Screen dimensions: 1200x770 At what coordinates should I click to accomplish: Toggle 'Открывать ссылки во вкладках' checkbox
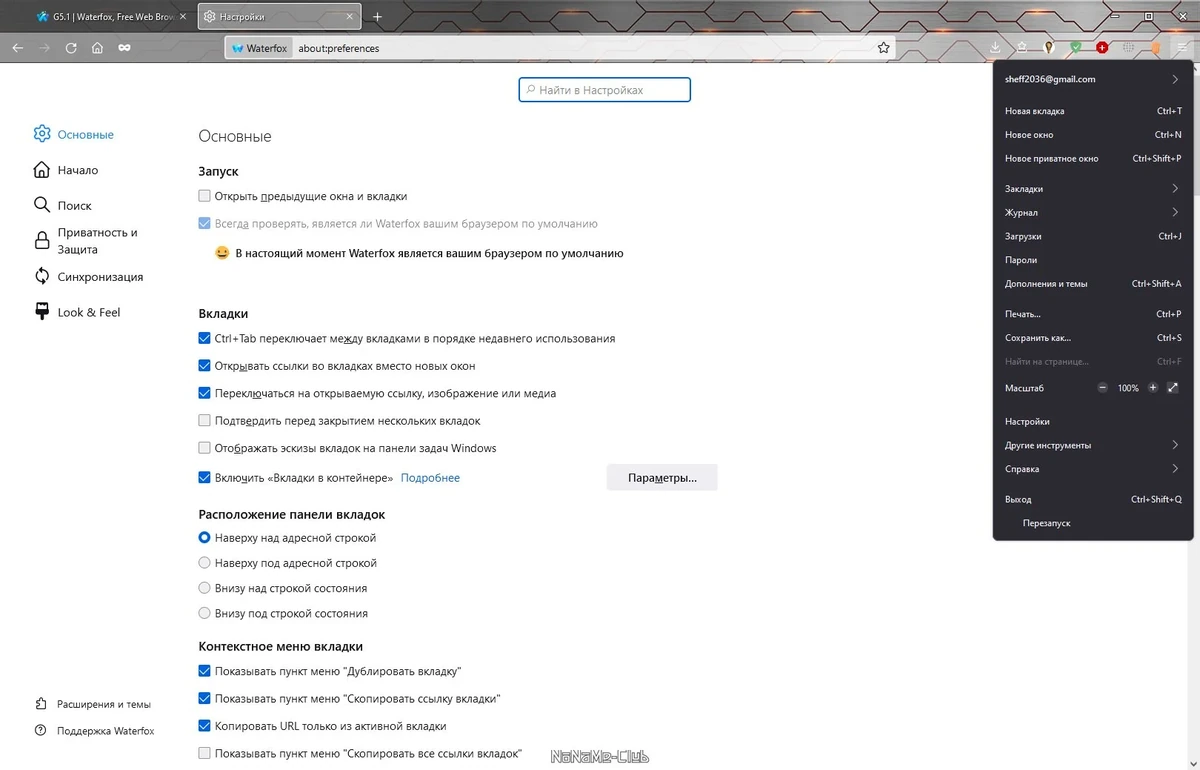tap(205, 366)
